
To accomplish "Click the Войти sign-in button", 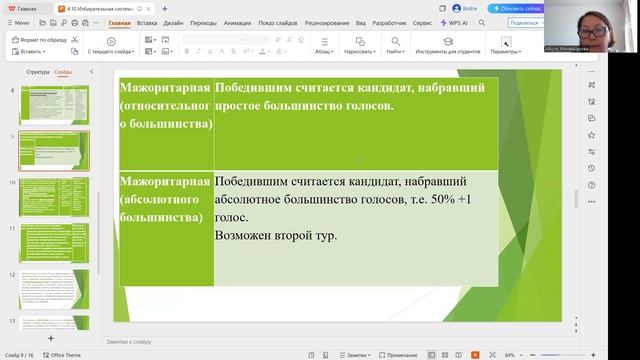I will [464, 9].
